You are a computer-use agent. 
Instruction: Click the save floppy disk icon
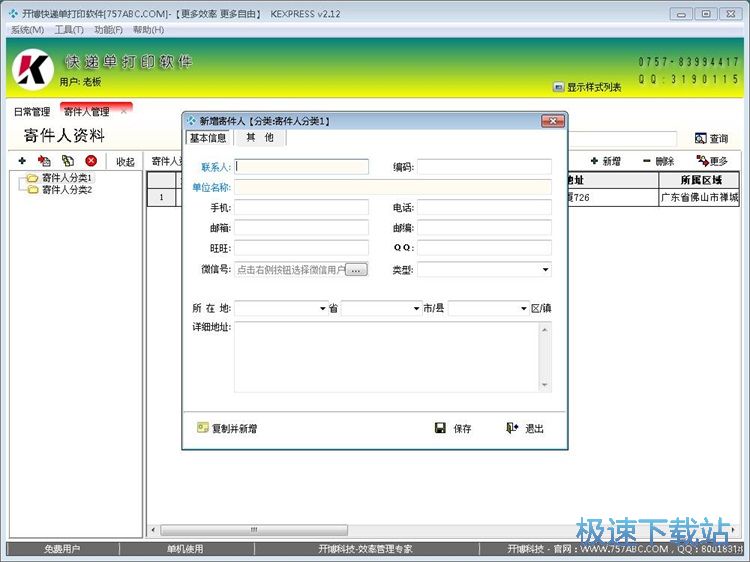(x=440, y=428)
